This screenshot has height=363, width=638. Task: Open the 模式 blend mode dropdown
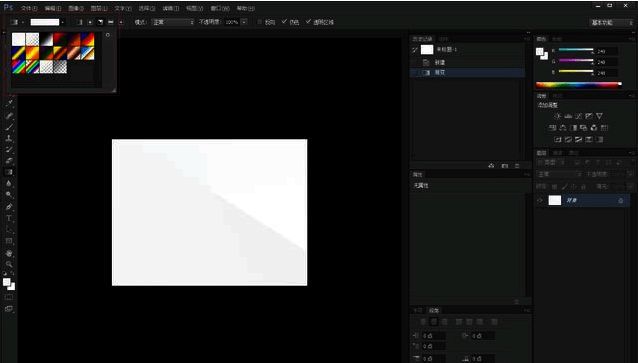point(173,22)
